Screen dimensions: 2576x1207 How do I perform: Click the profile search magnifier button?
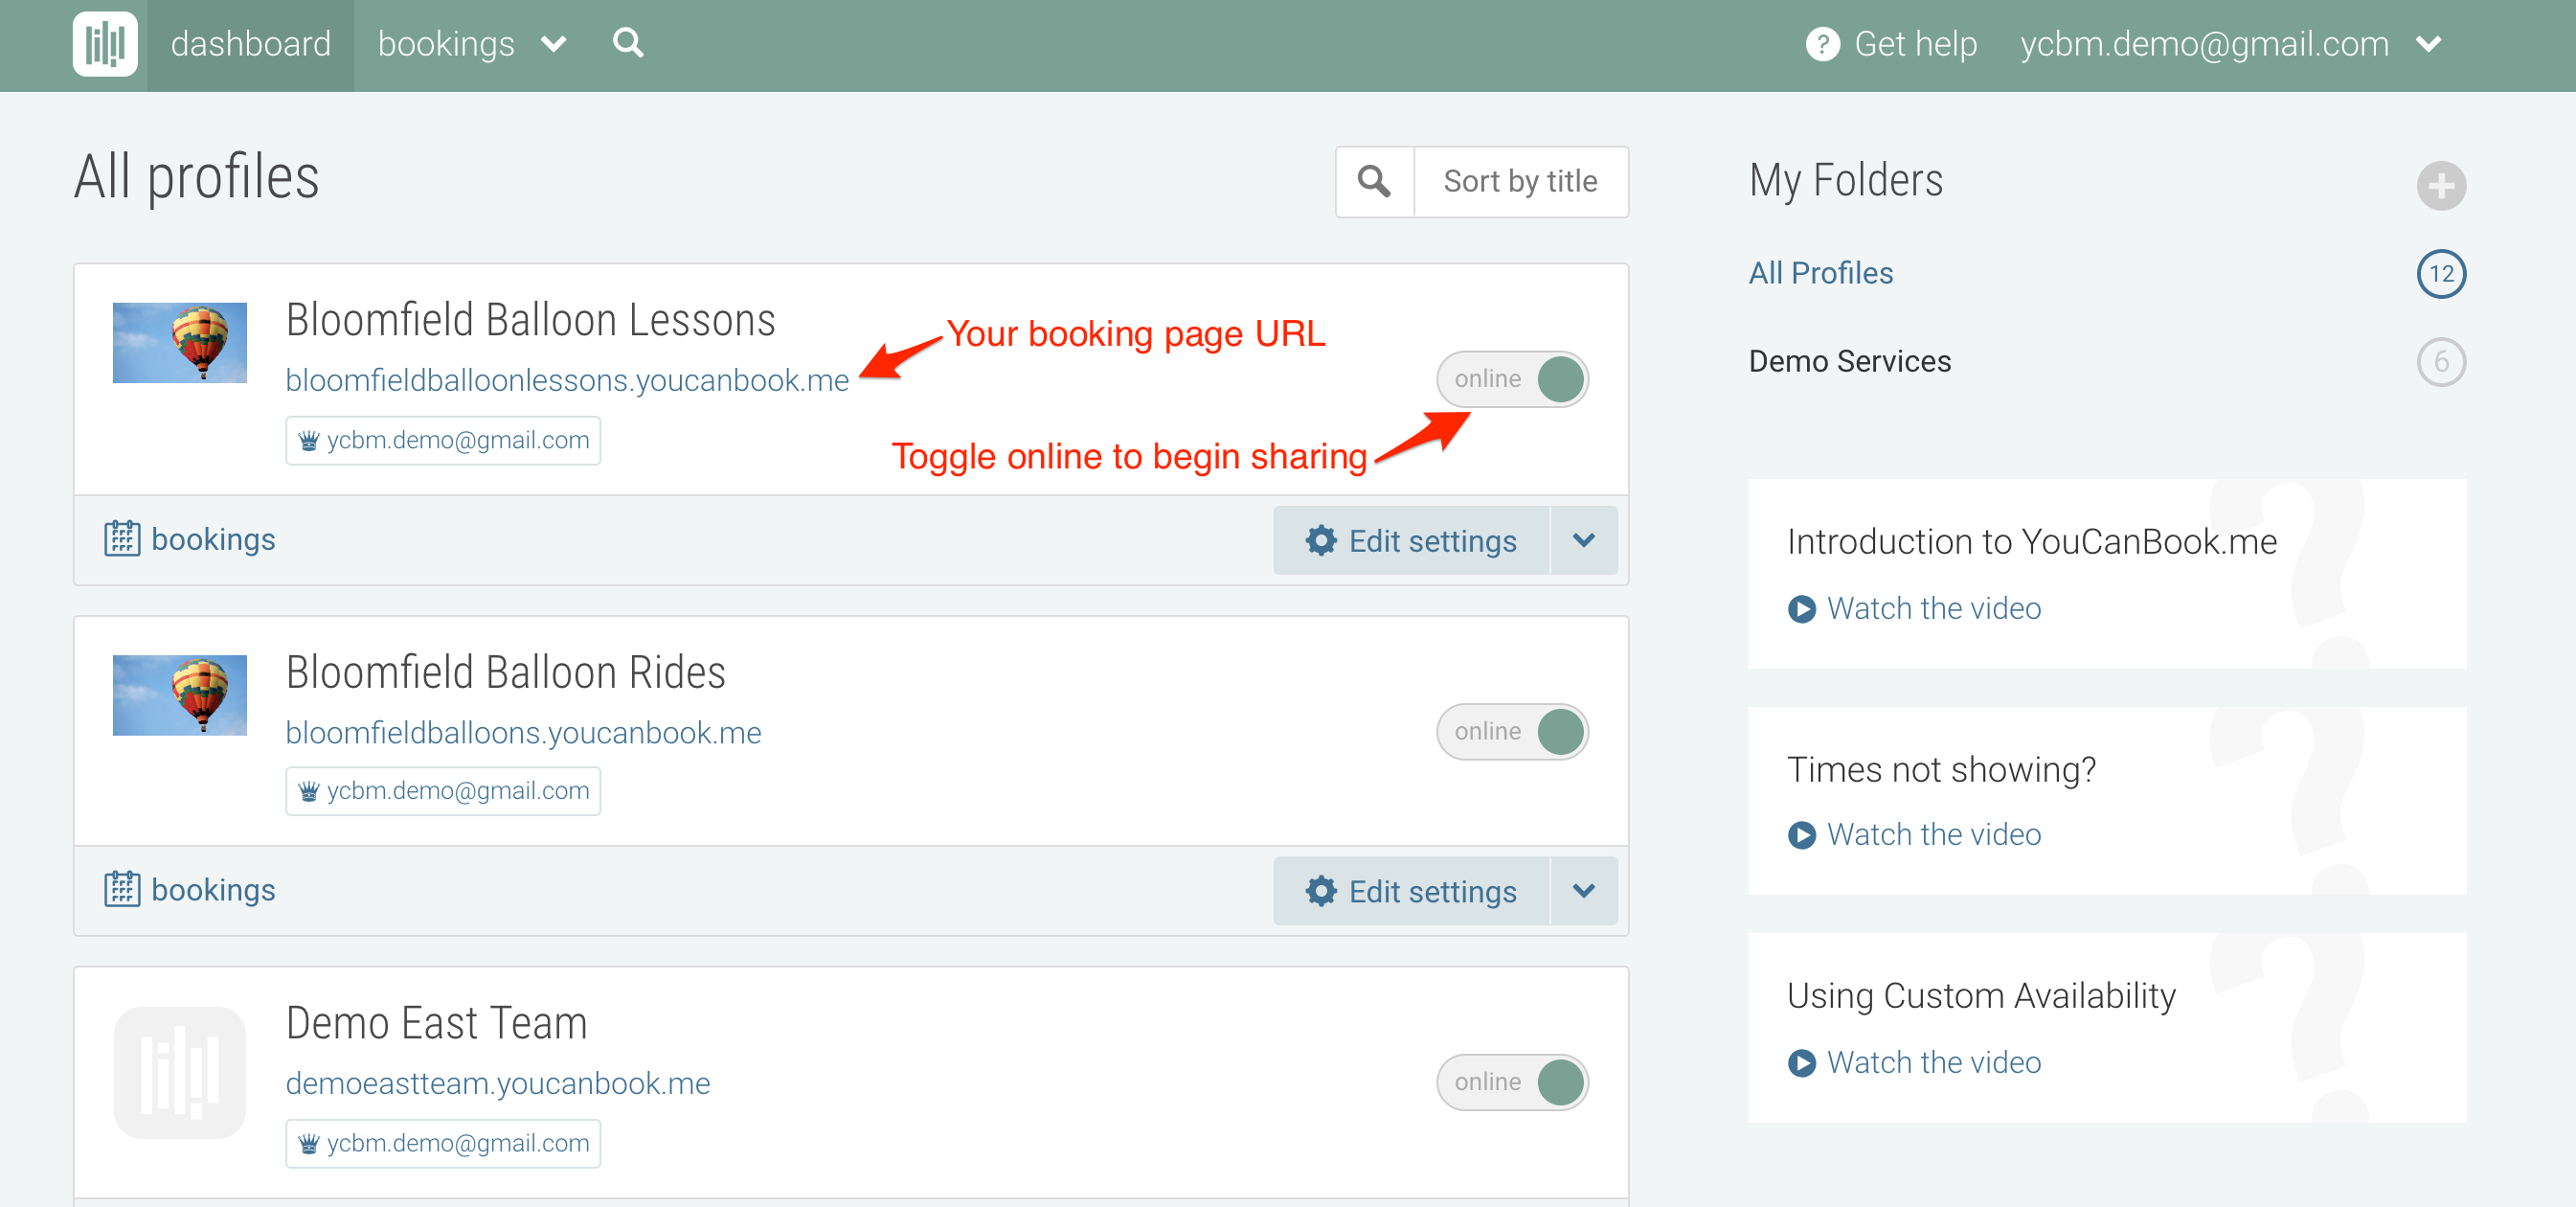[x=1374, y=181]
